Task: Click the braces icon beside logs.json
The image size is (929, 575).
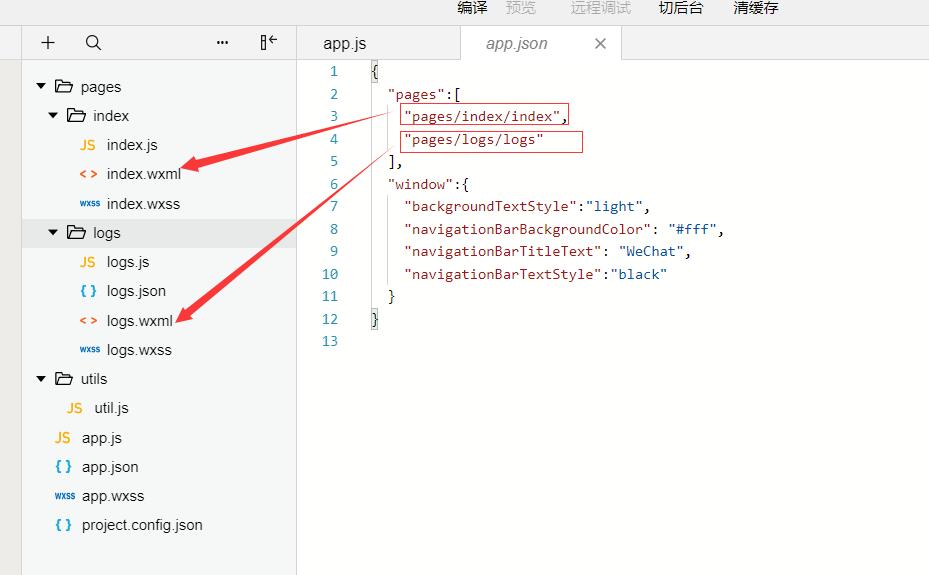Action: point(88,291)
